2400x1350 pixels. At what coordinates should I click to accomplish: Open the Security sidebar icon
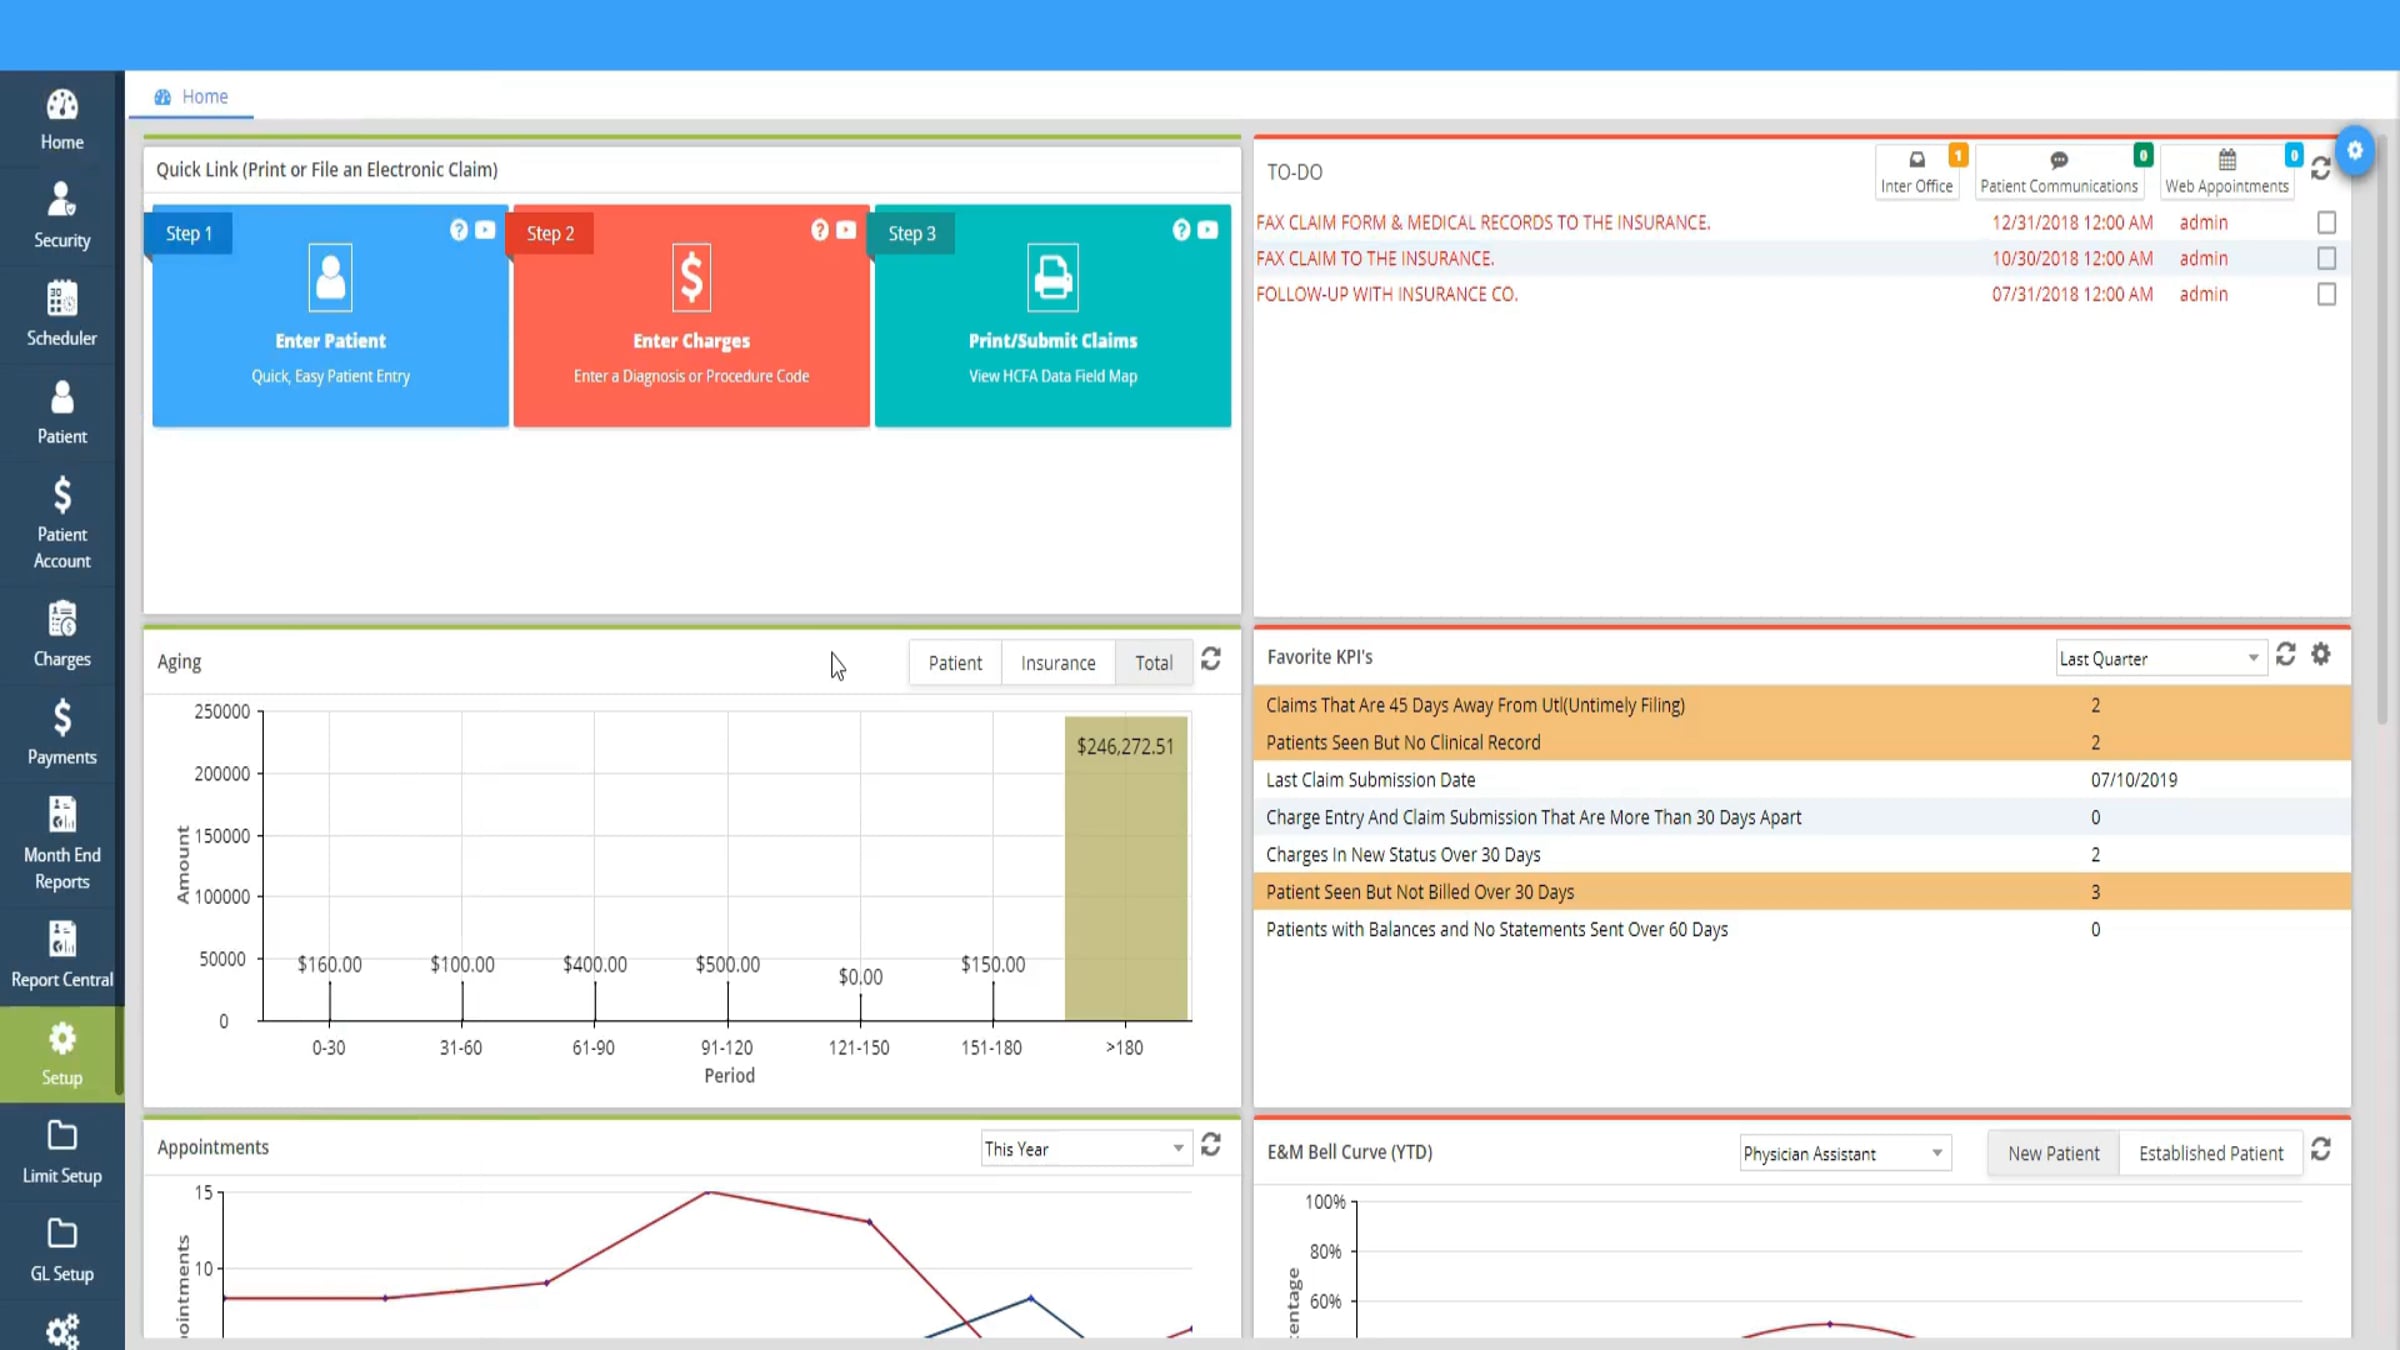[x=62, y=216]
